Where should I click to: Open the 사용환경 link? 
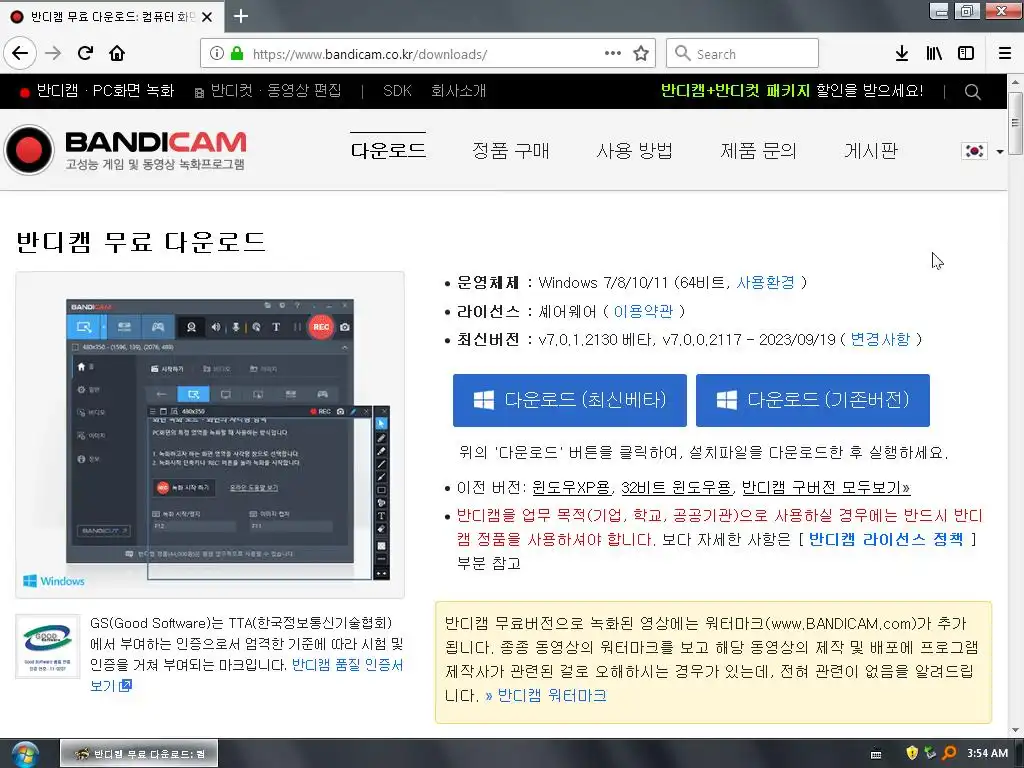click(x=765, y=283)
